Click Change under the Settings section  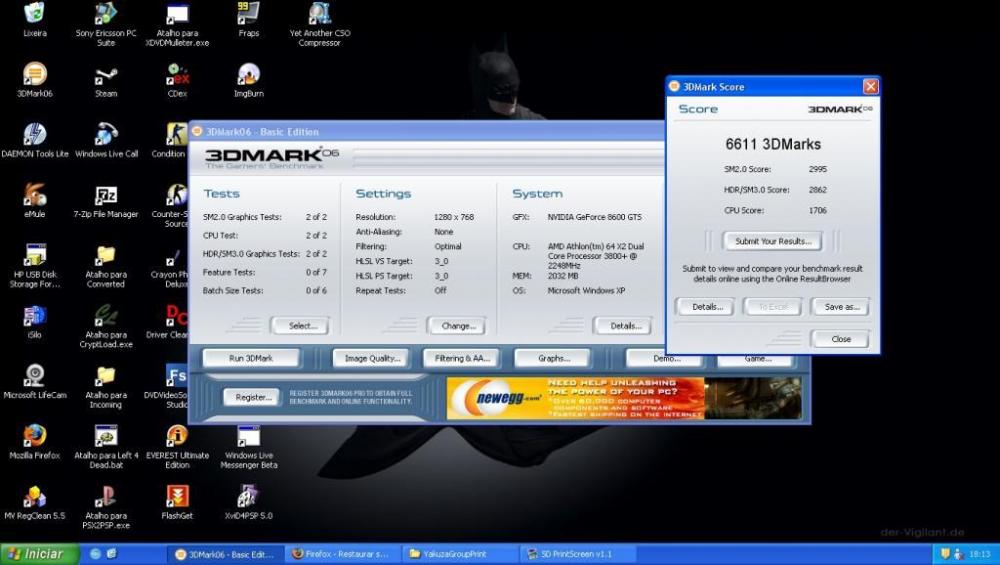(x=456, y=325)
